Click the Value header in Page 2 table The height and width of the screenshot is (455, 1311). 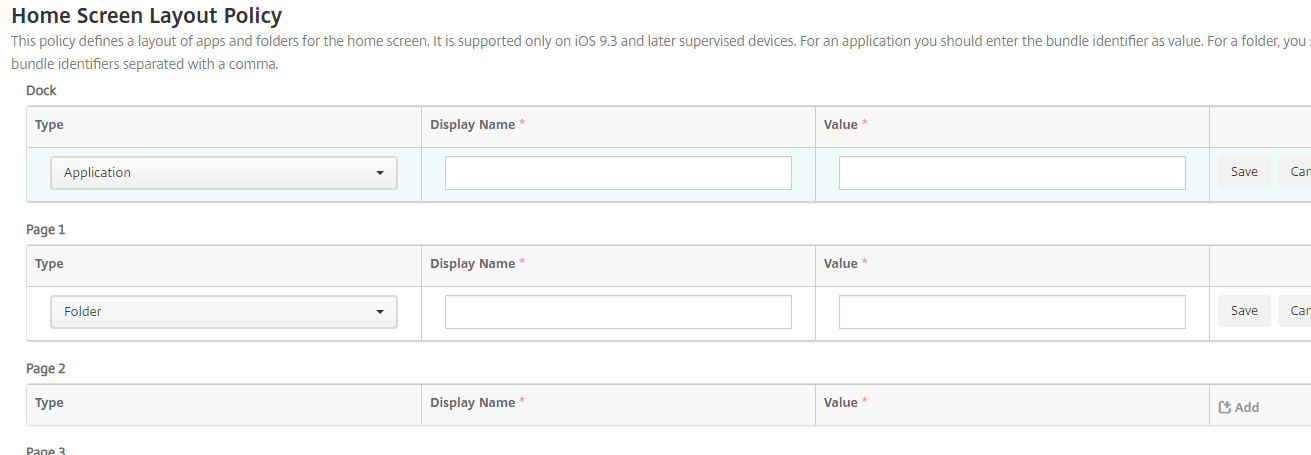(x=840, y=403)
